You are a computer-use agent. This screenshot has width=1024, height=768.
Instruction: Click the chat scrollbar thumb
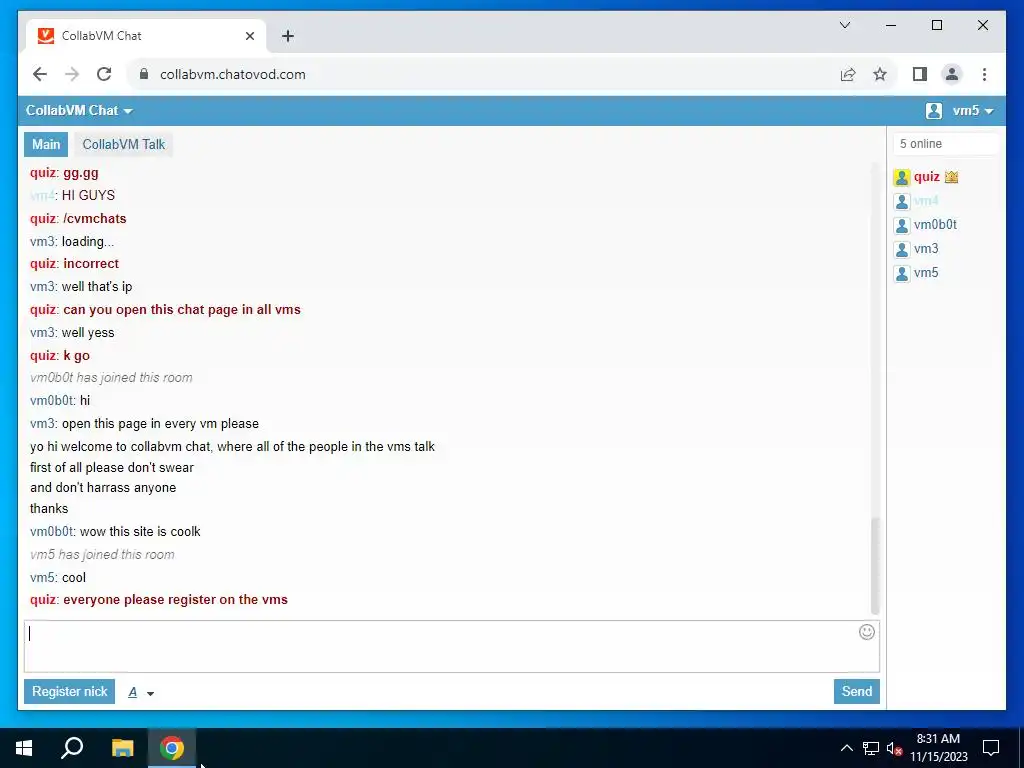point(875,566)
